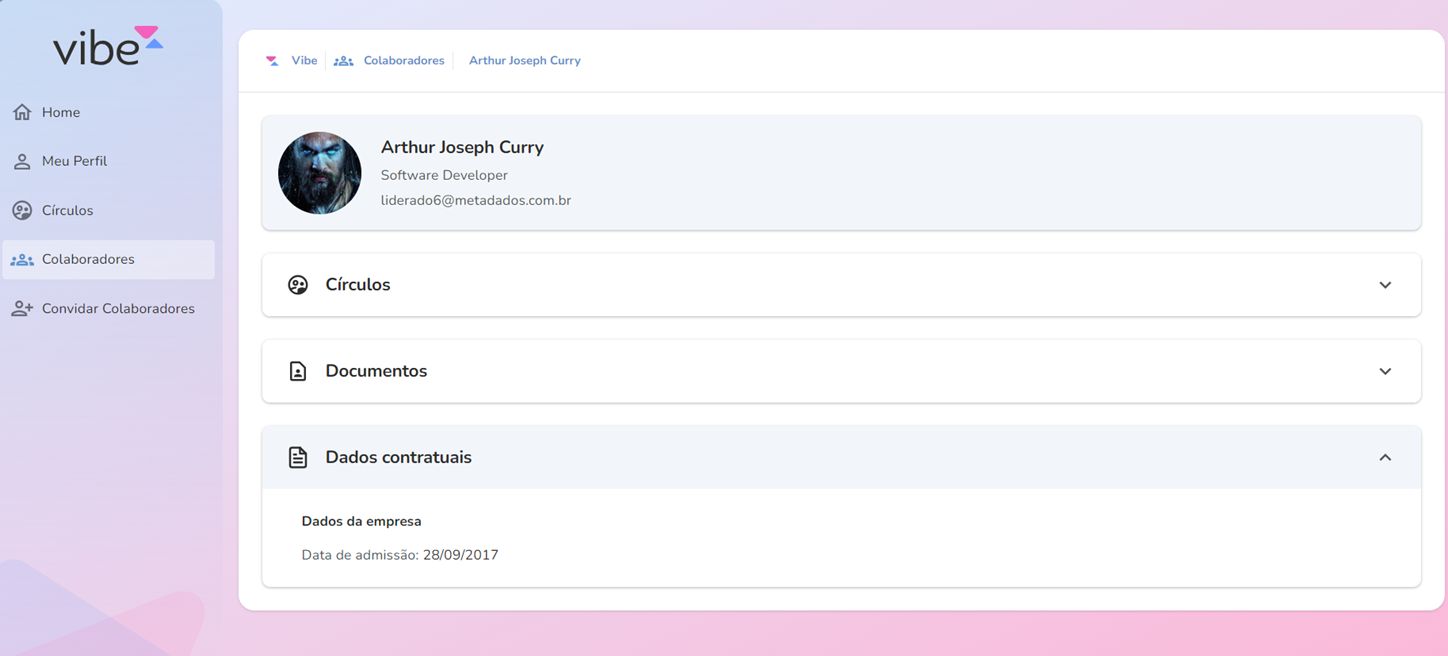Click Arthur Joseph Curry's profile photo
This screenshot has width=1448, height=656.
[320, 173]
